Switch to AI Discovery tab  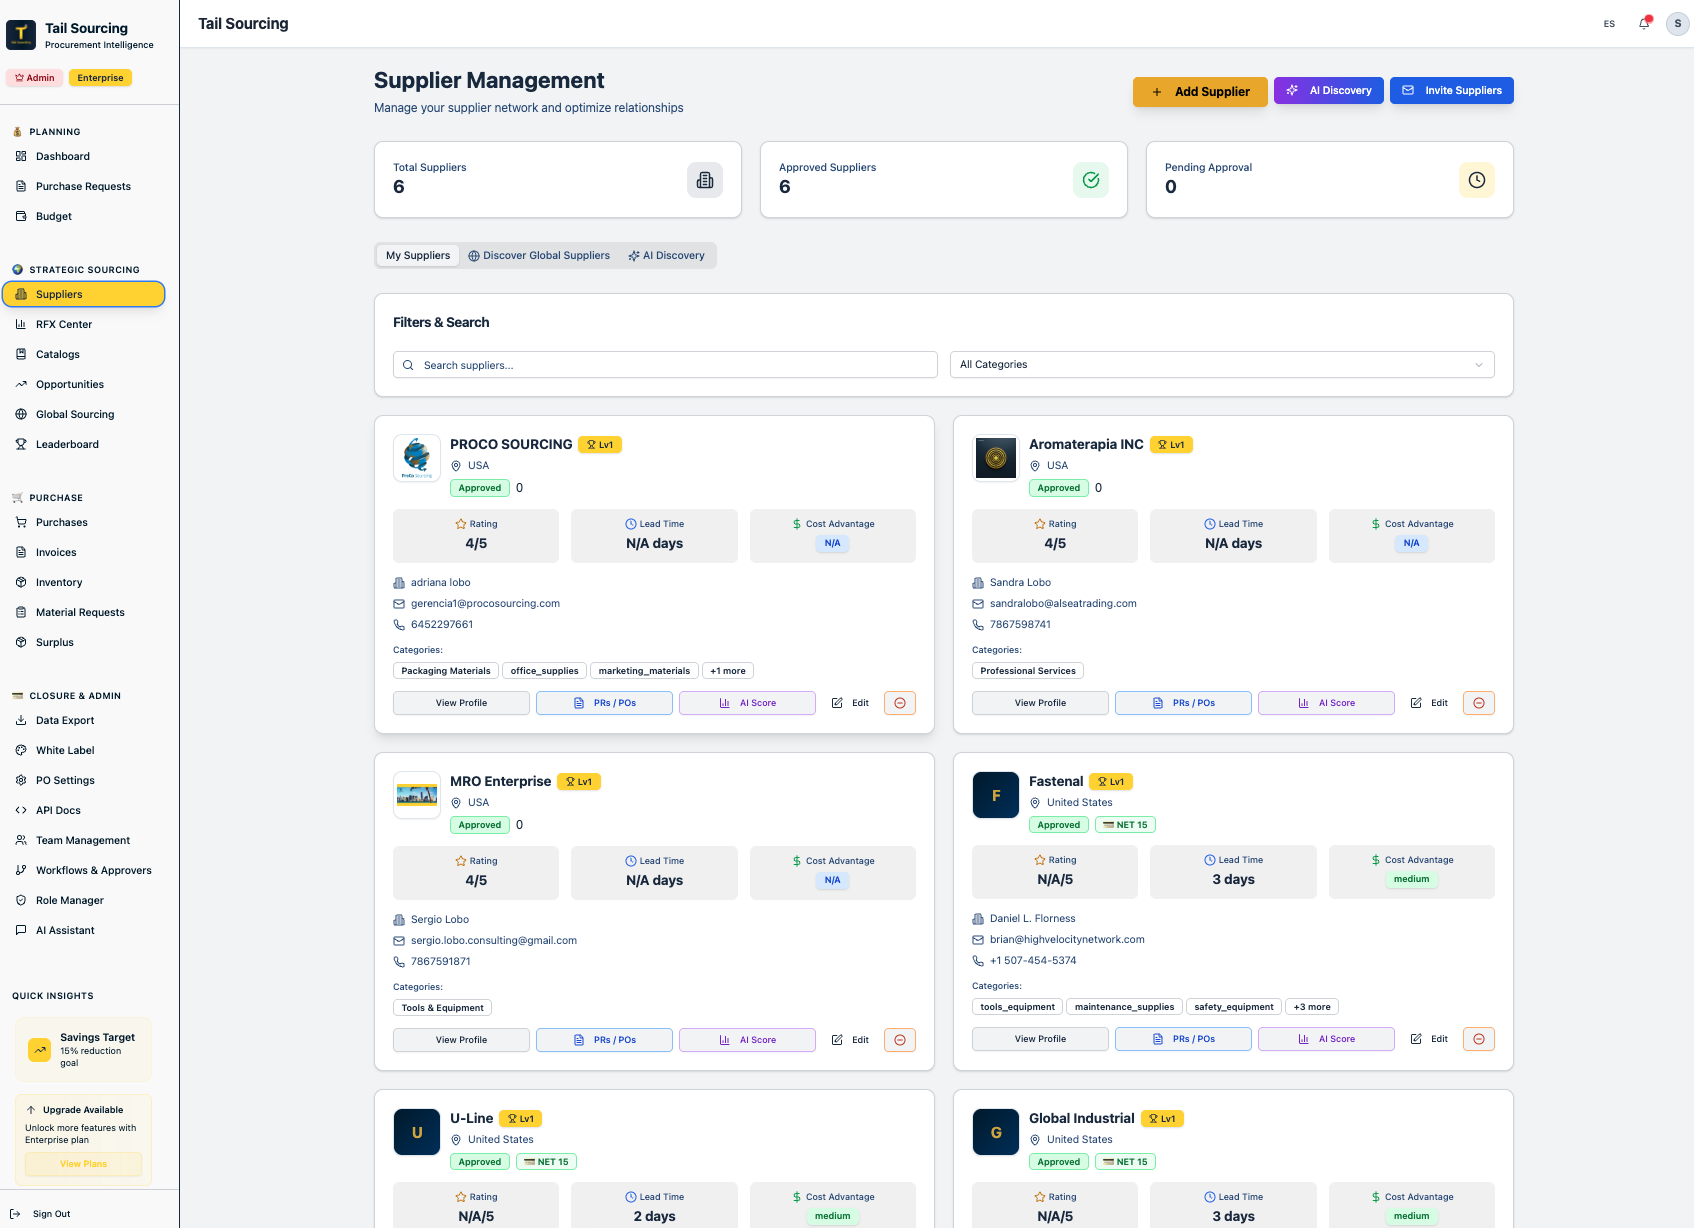tap(667, 255)
